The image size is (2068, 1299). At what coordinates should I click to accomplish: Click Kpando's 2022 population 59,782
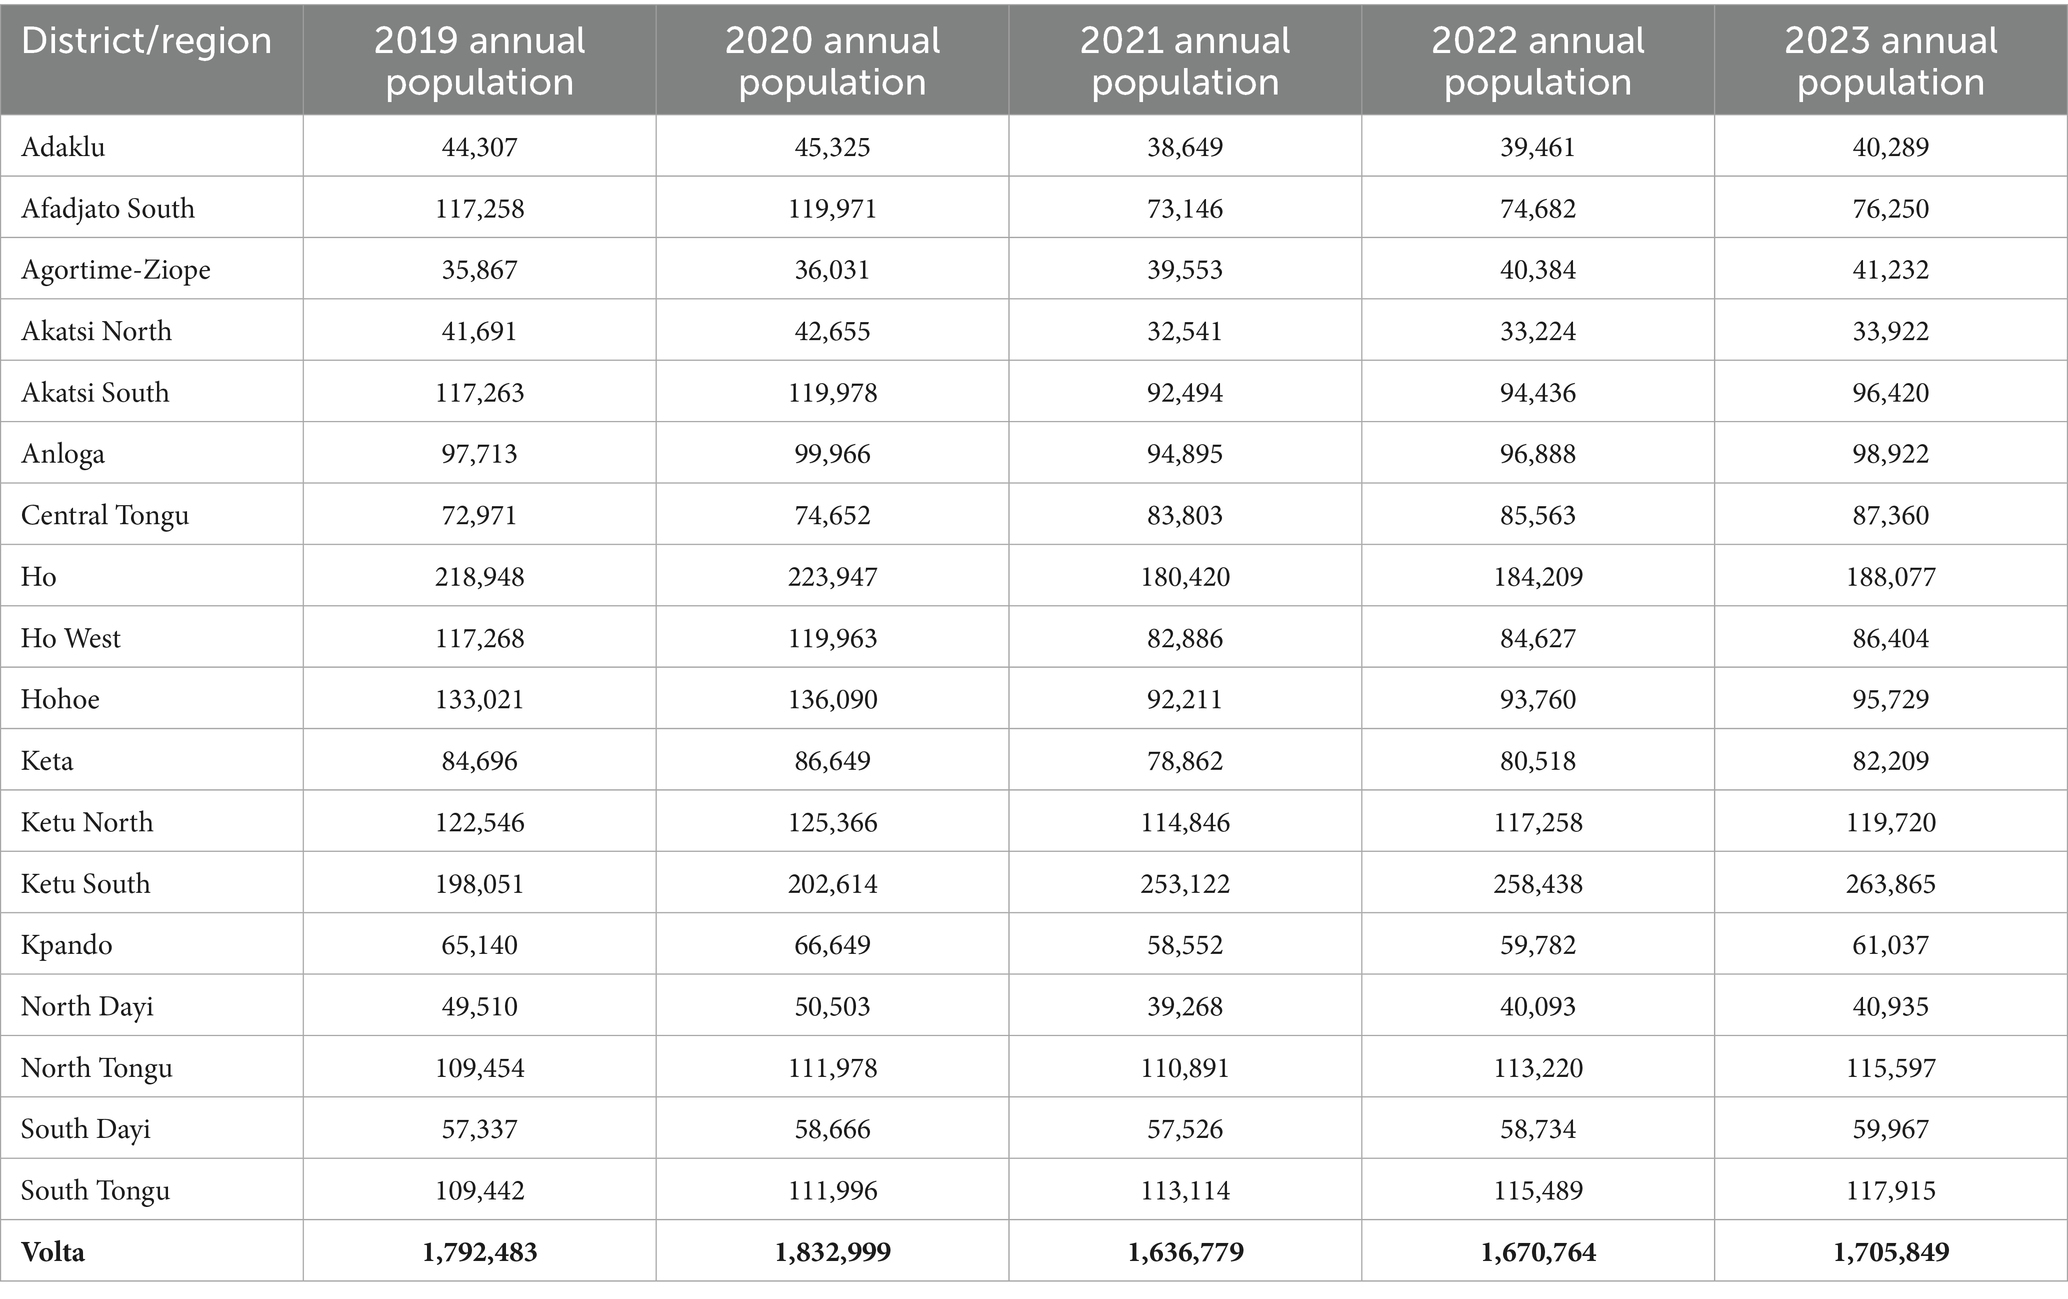point(1537,945)
